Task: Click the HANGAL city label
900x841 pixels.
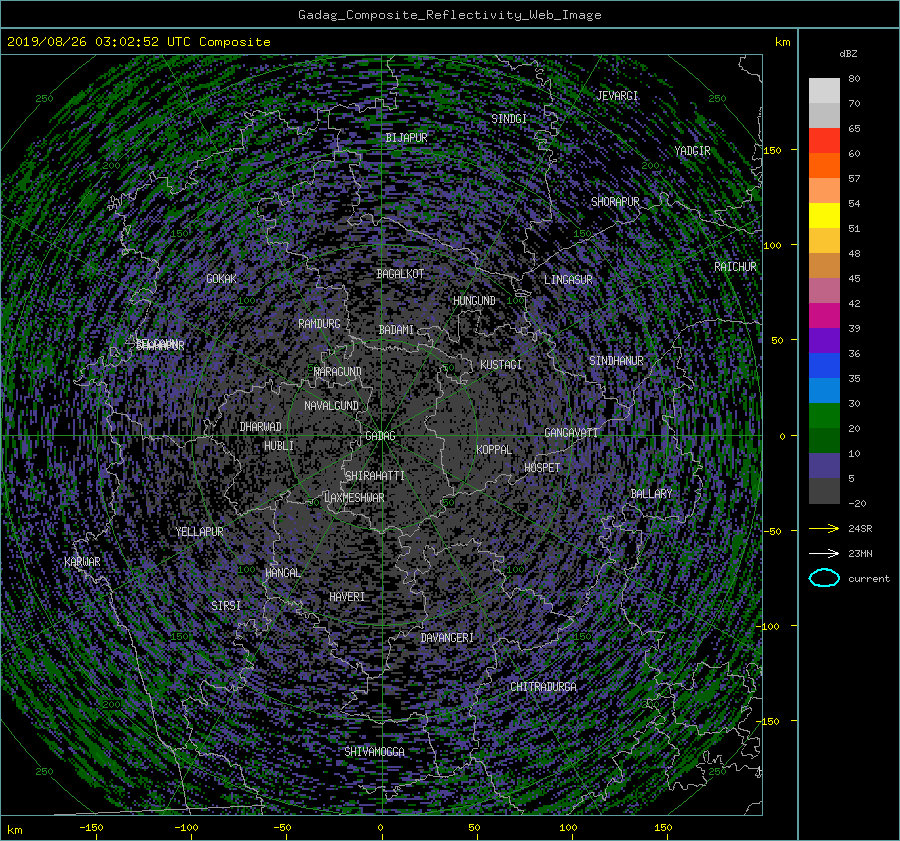Action: (x=282, y=573)
